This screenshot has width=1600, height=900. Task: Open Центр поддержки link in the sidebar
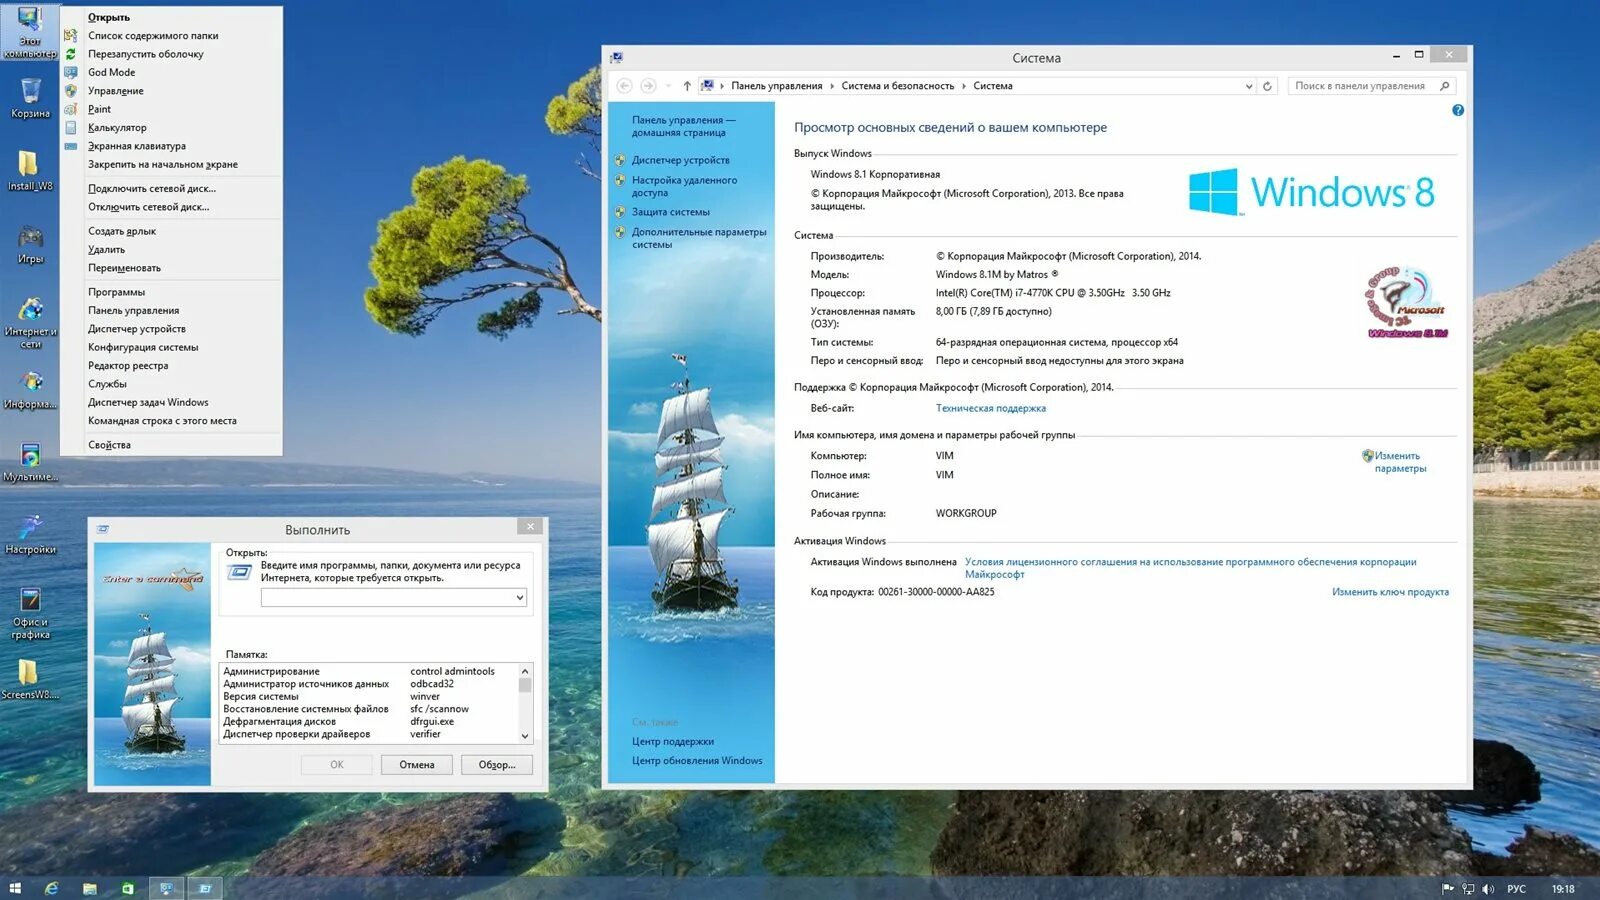673,742
